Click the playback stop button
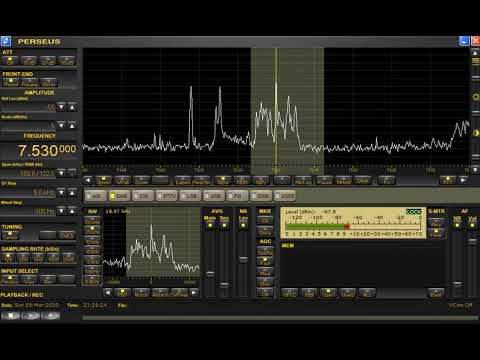 coord(11,315)
